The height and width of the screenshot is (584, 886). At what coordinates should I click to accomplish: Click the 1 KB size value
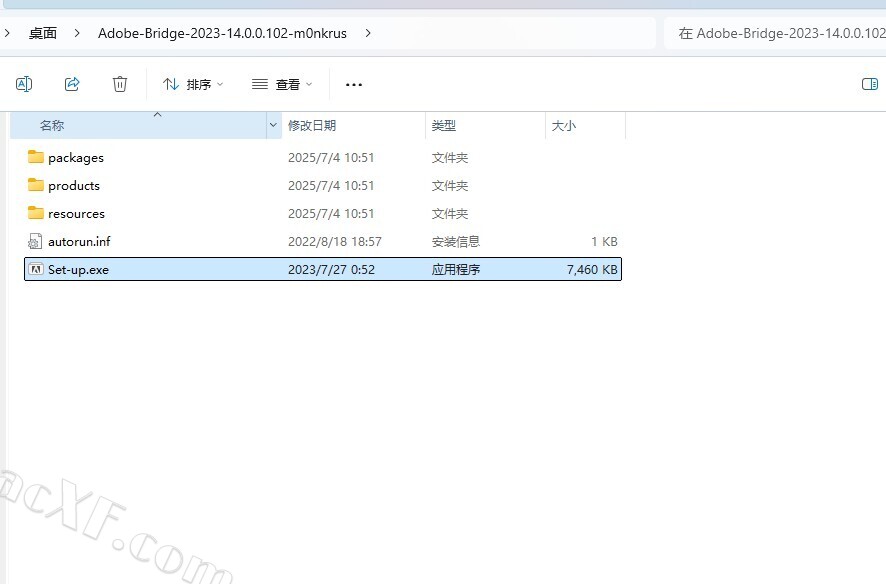(604, 242)
